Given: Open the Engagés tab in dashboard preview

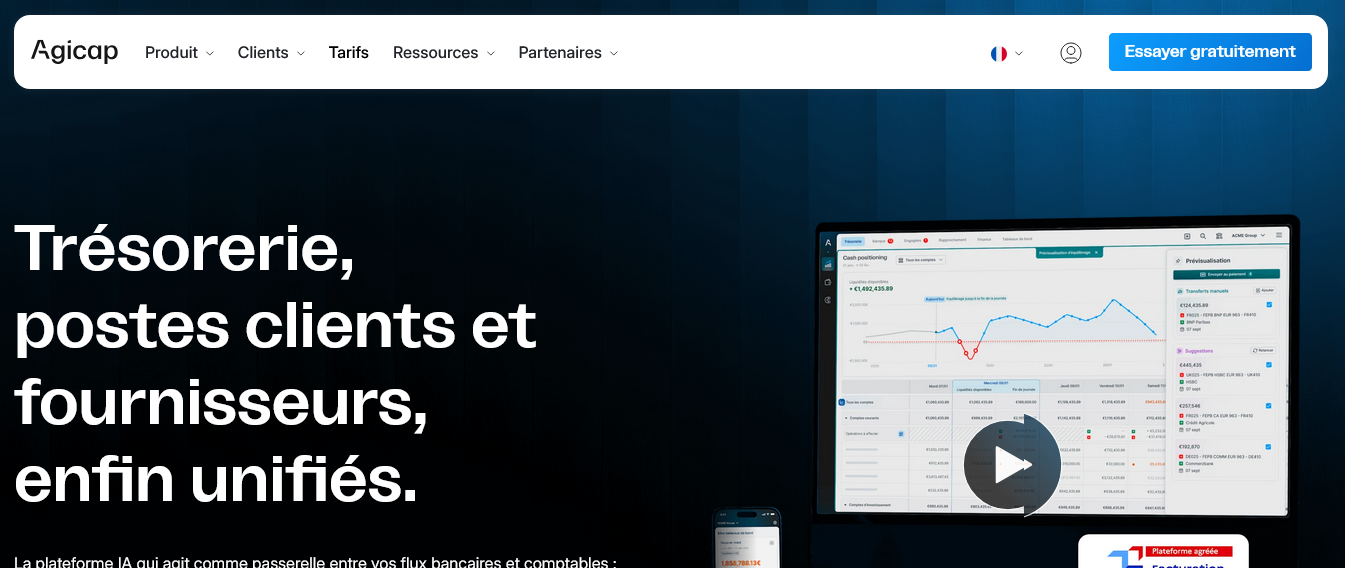Looking at the screenshot, I should (x=915, y=241).
